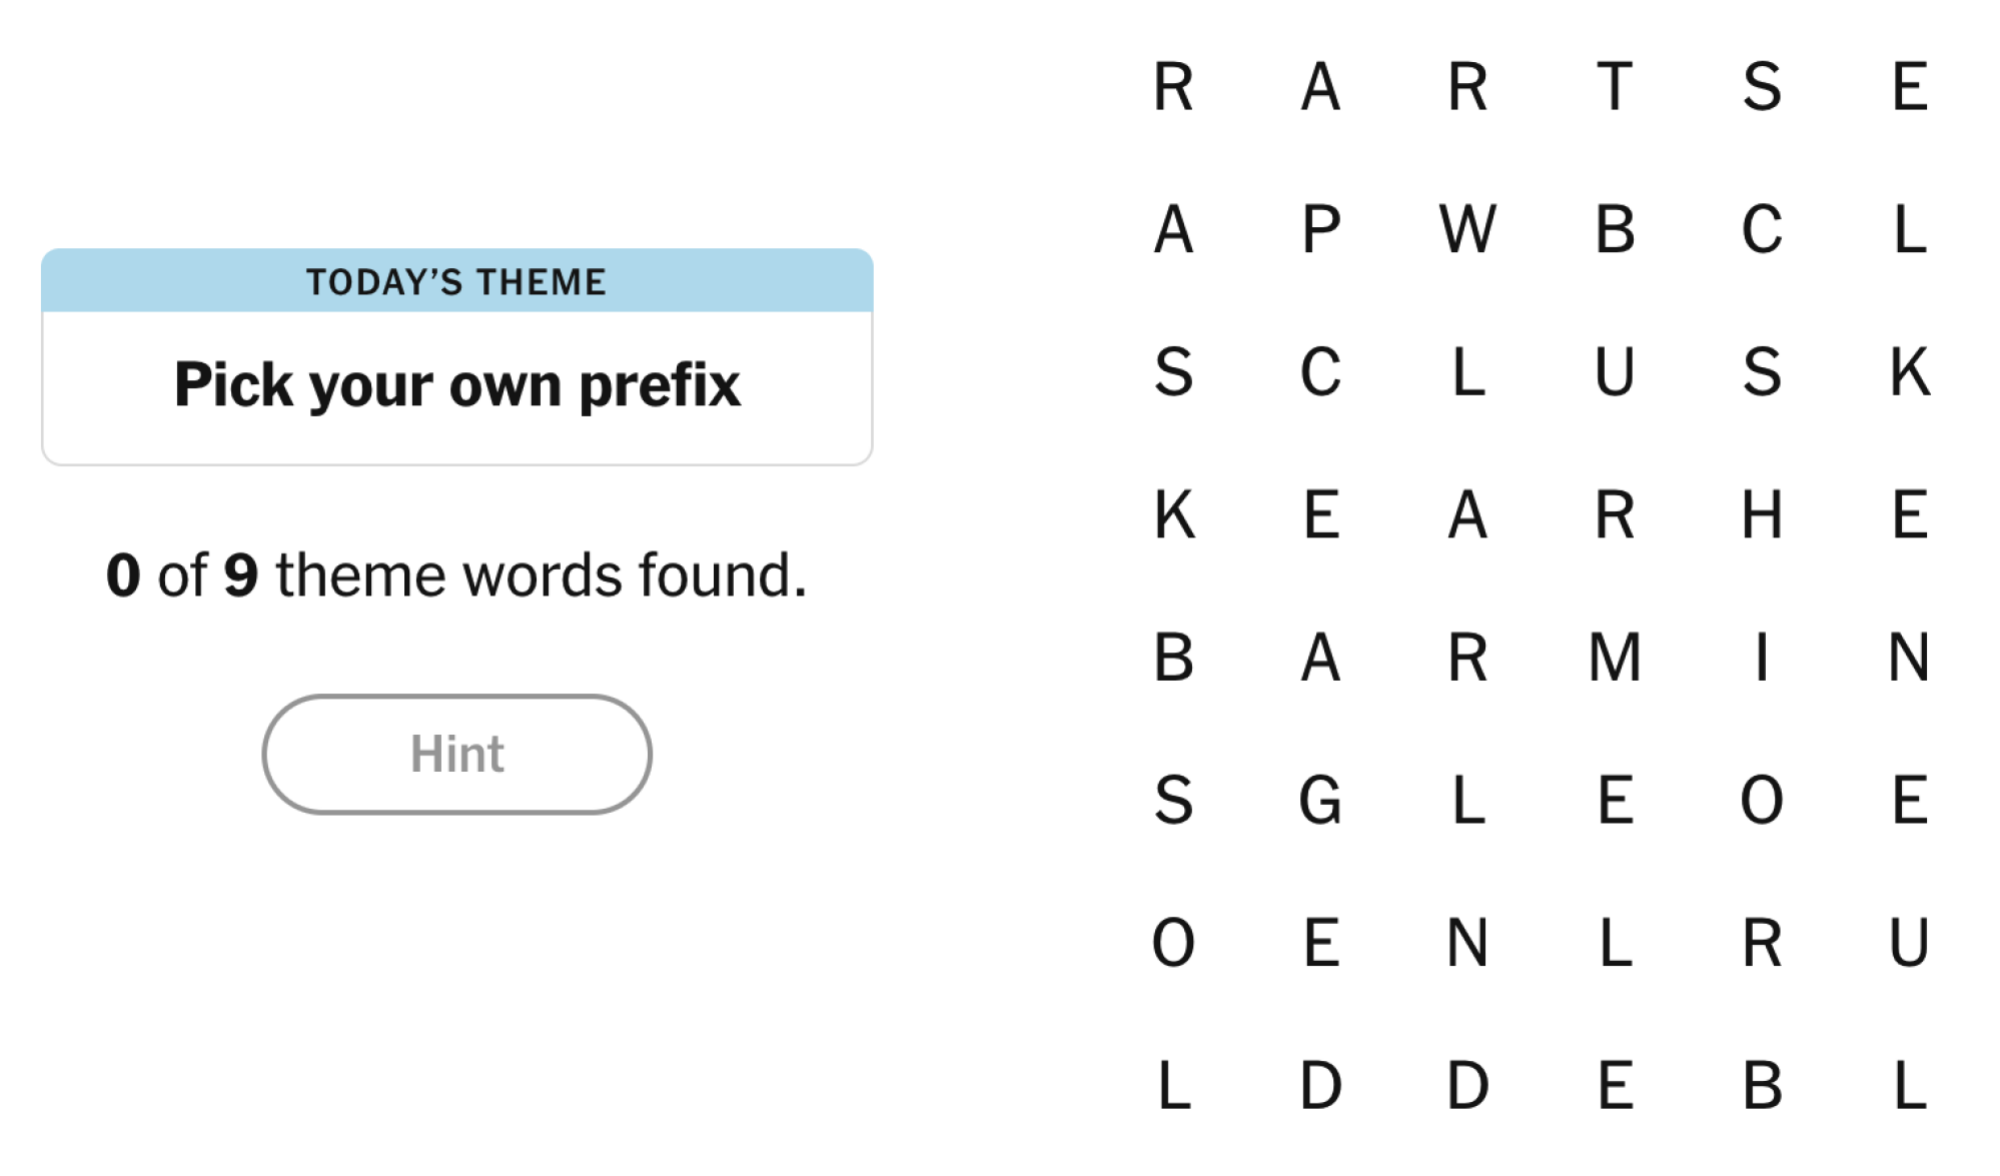Tap the letter W between P and B

point(1467,230)
